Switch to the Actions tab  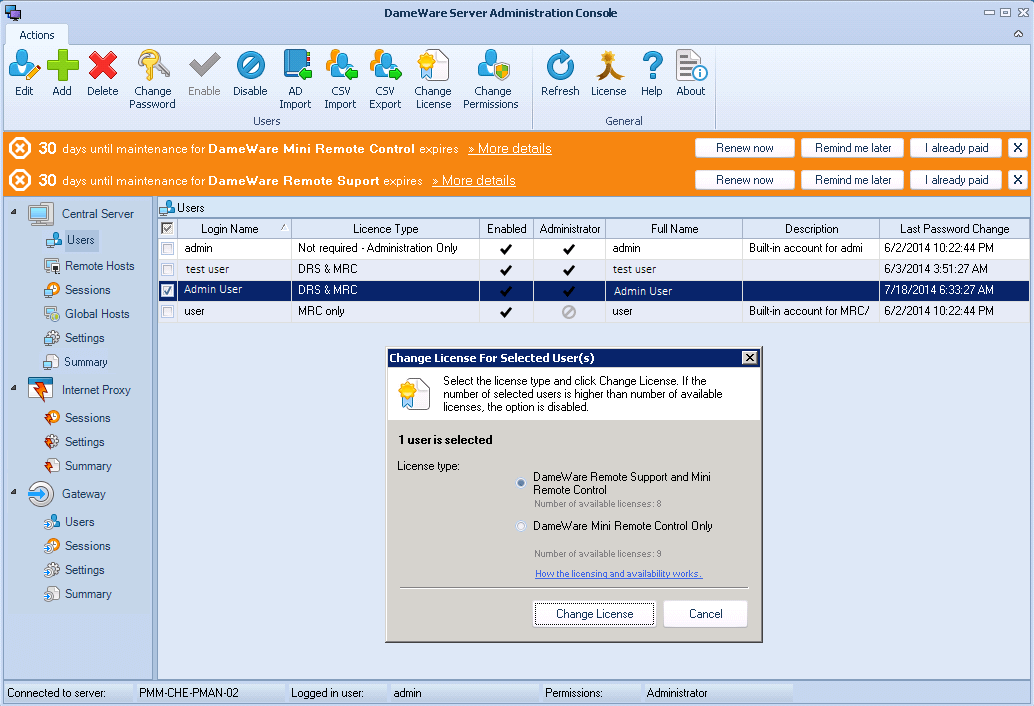37,35
